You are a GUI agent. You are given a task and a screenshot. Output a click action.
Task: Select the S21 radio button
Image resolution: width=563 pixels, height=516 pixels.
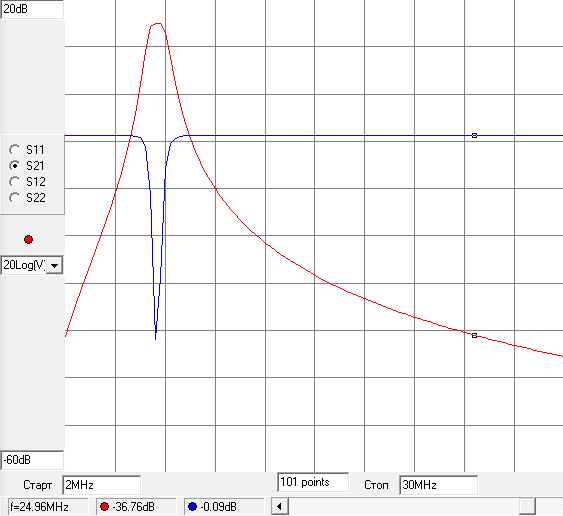[x=15, y=166]
